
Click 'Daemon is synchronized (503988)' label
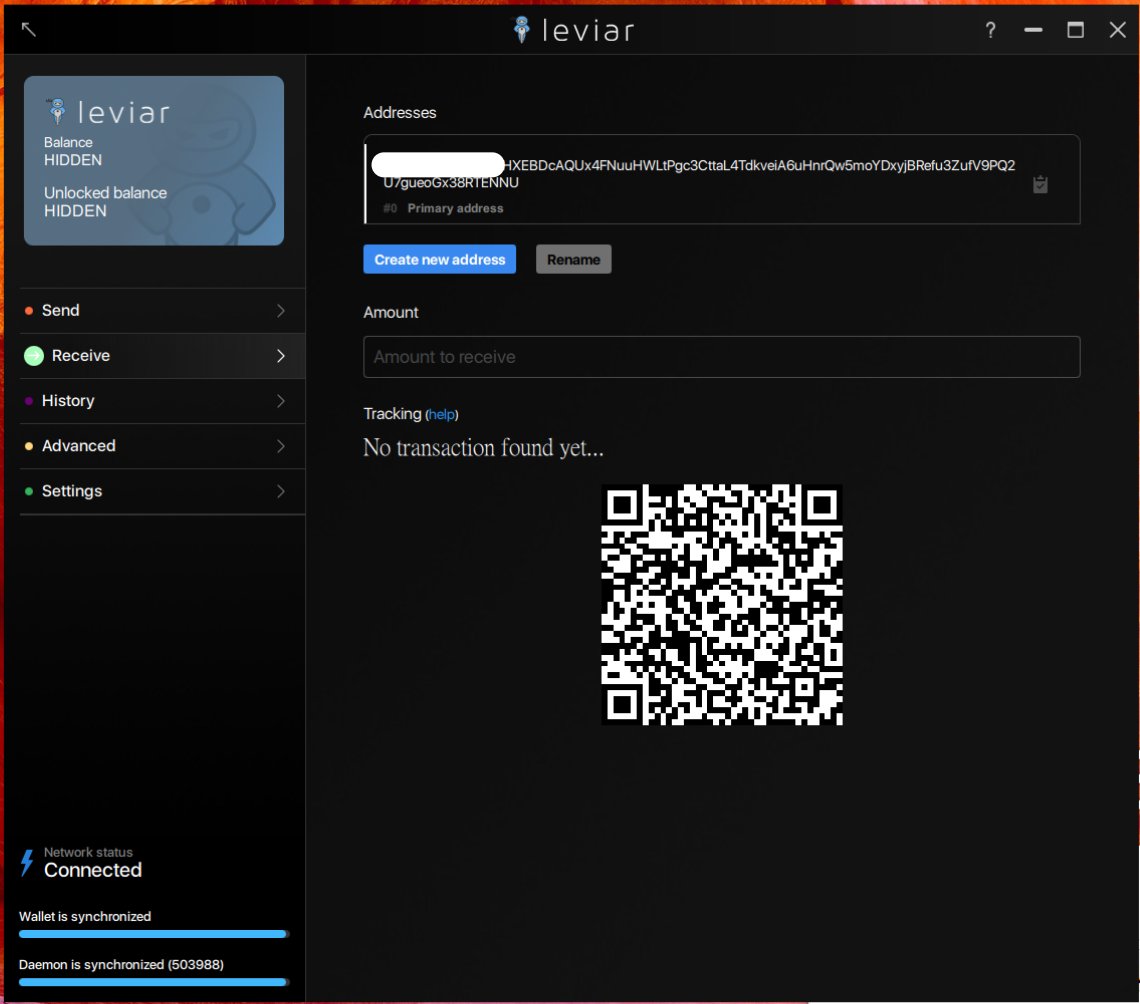pos(121,965)
